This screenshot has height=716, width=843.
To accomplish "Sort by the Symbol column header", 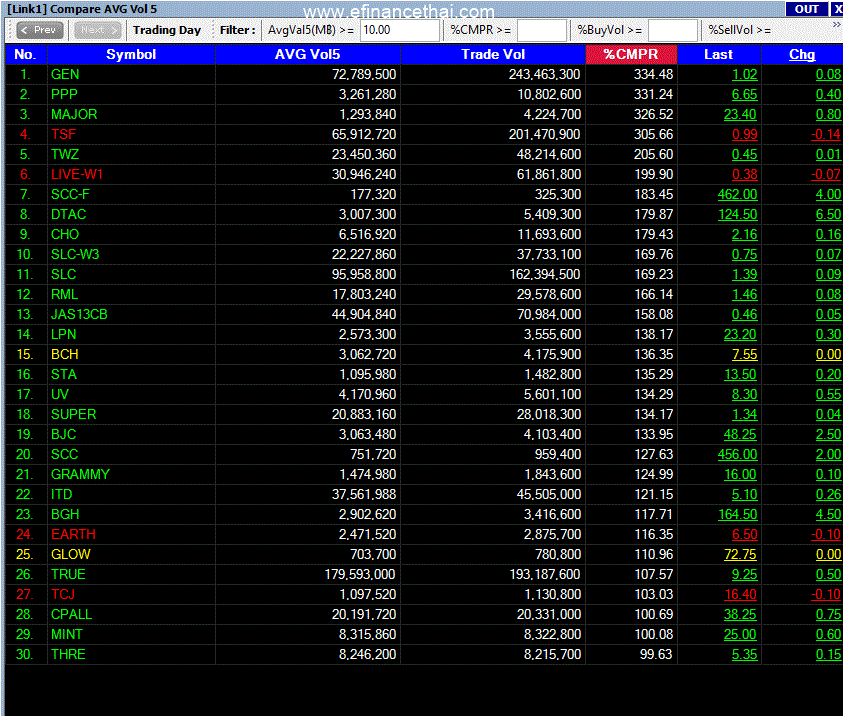I will [x=131, y=54].
